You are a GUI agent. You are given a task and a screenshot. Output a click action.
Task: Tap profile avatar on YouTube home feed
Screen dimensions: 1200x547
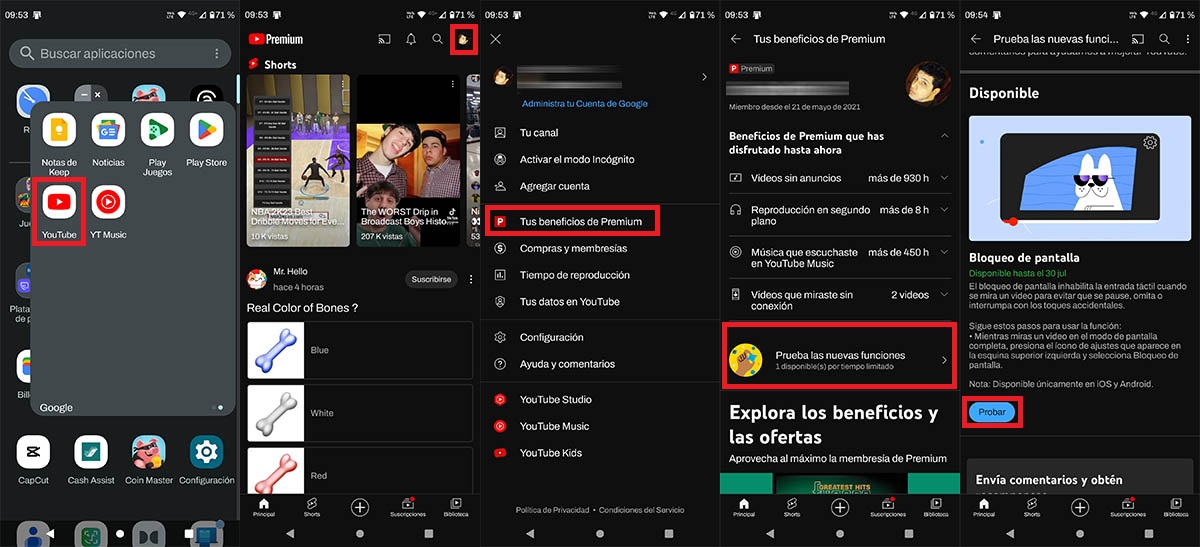coord(463,39)
